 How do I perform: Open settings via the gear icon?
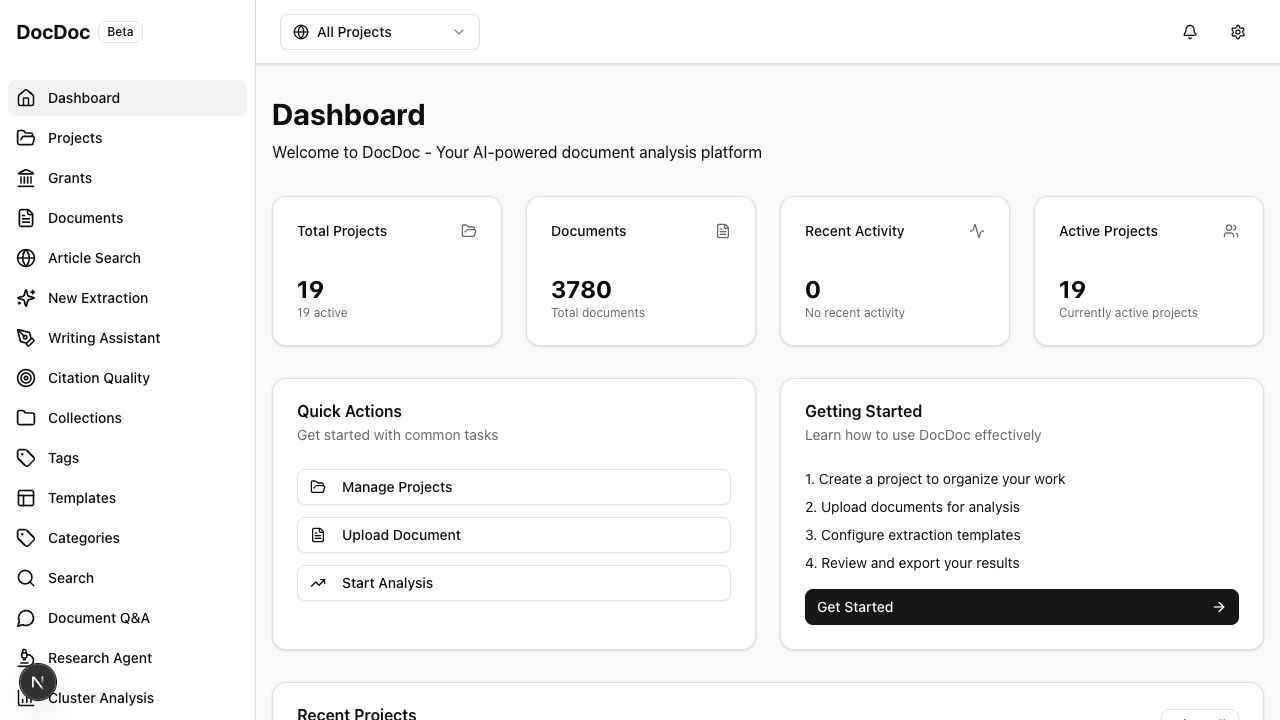(1238, 32)
